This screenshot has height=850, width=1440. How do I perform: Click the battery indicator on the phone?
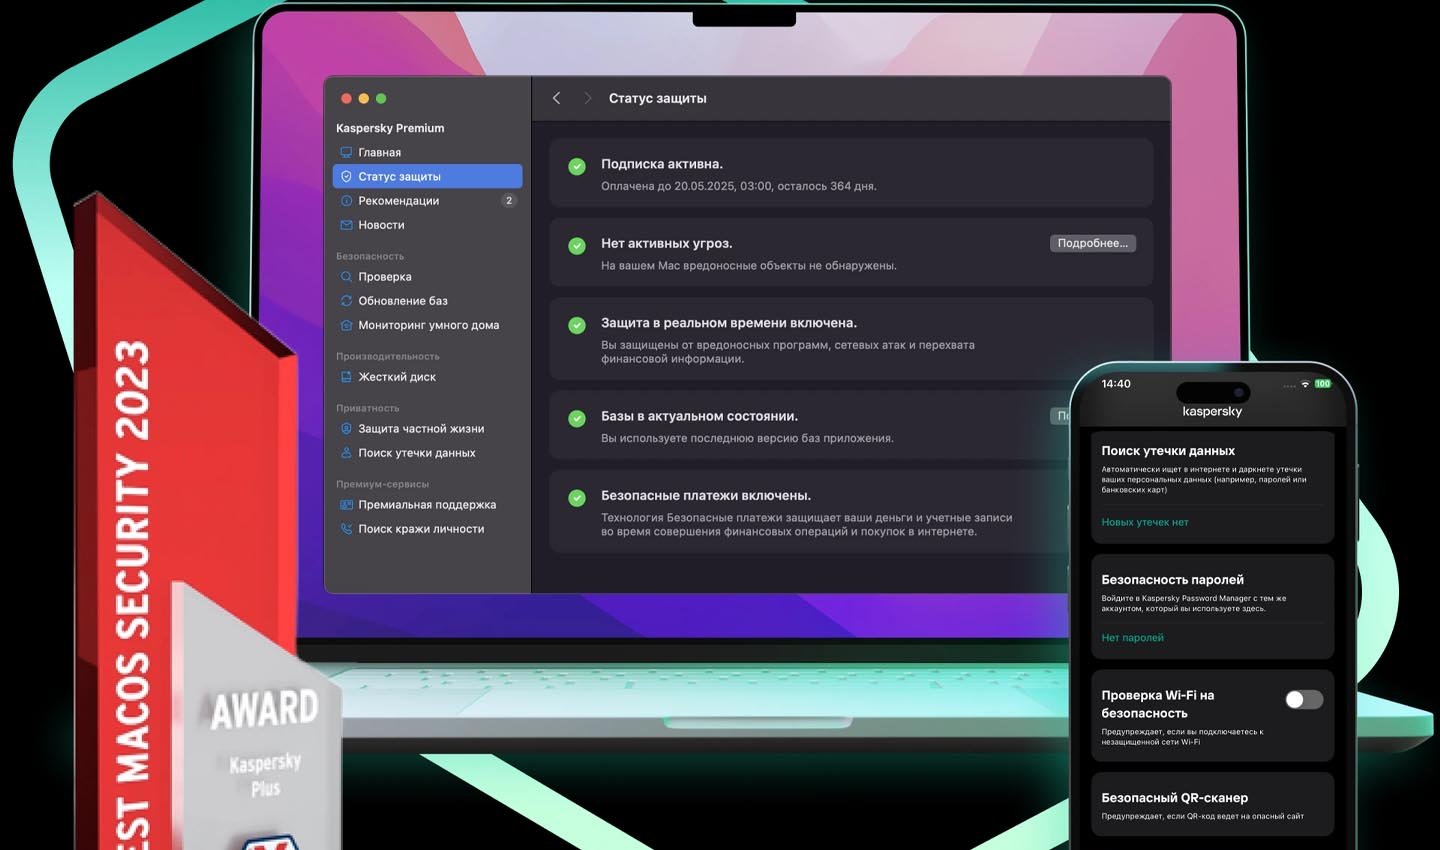[x=1323, y=384]
